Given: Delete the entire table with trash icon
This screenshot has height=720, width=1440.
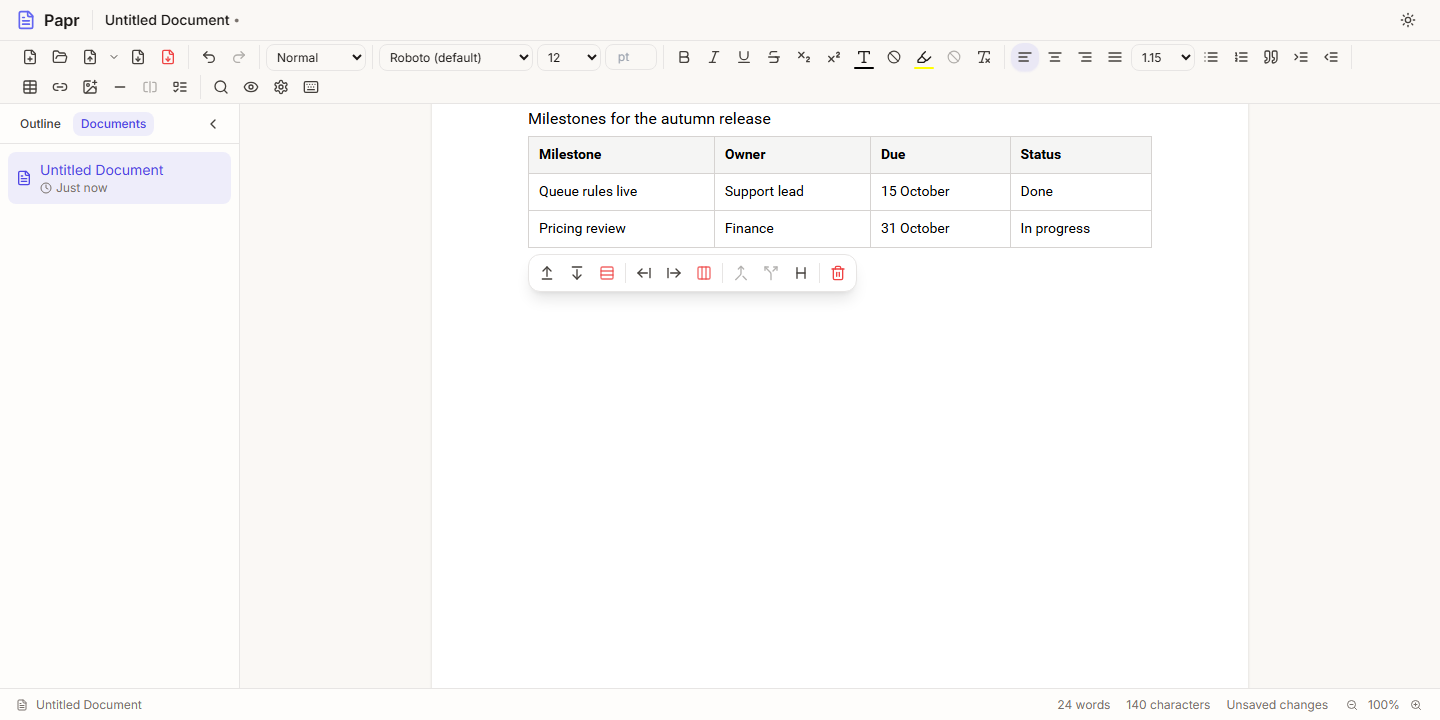Looking at the screenshot, I should 838,273.
